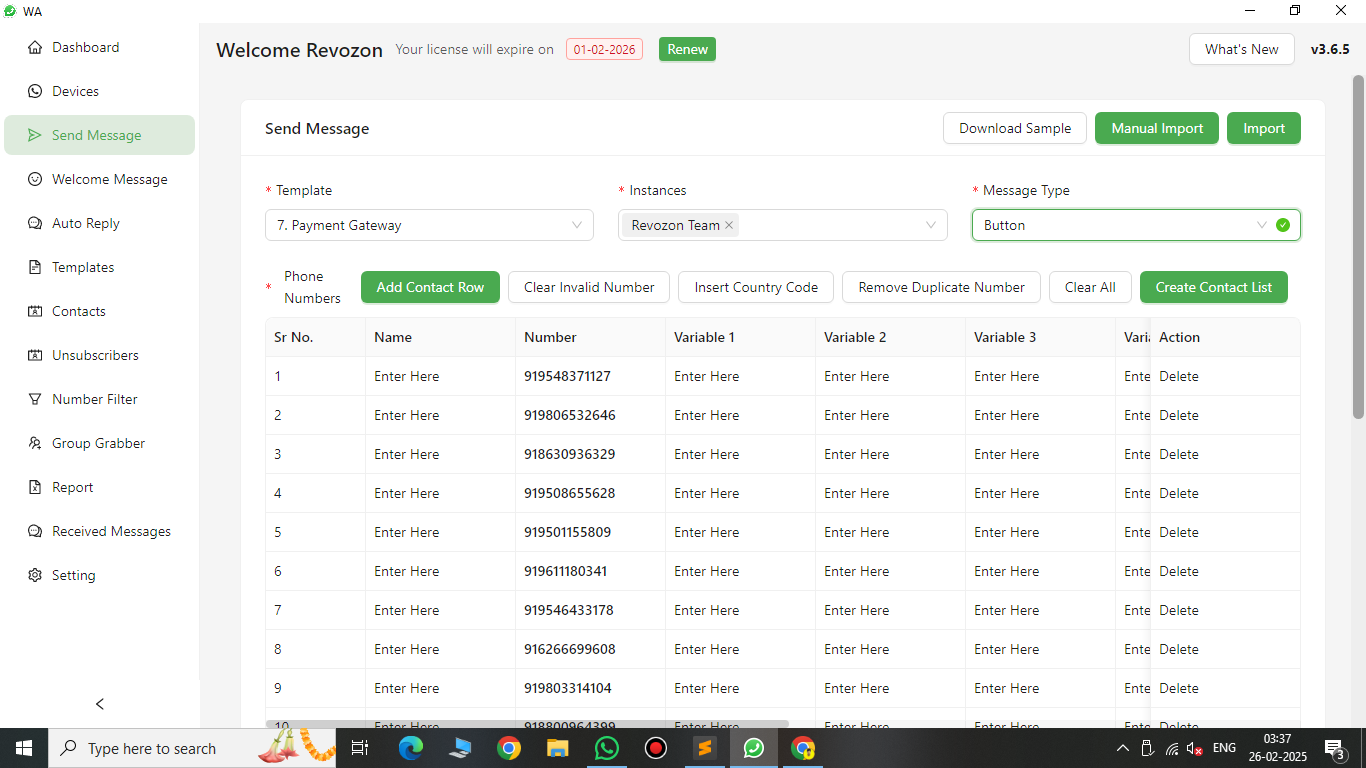1366x768 pixels.
Task: Click Insert Country Code
Action: click(756, 287)
